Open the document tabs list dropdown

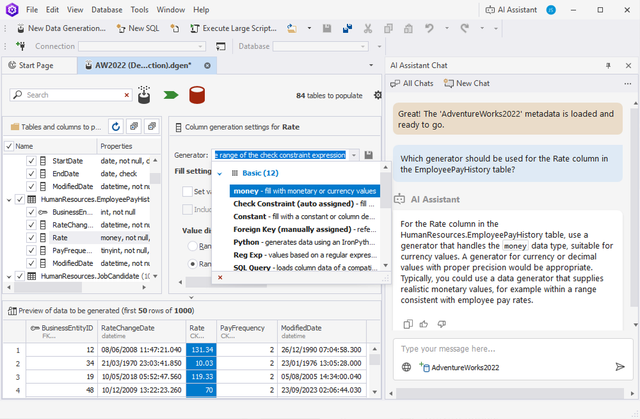pos(371,65)
